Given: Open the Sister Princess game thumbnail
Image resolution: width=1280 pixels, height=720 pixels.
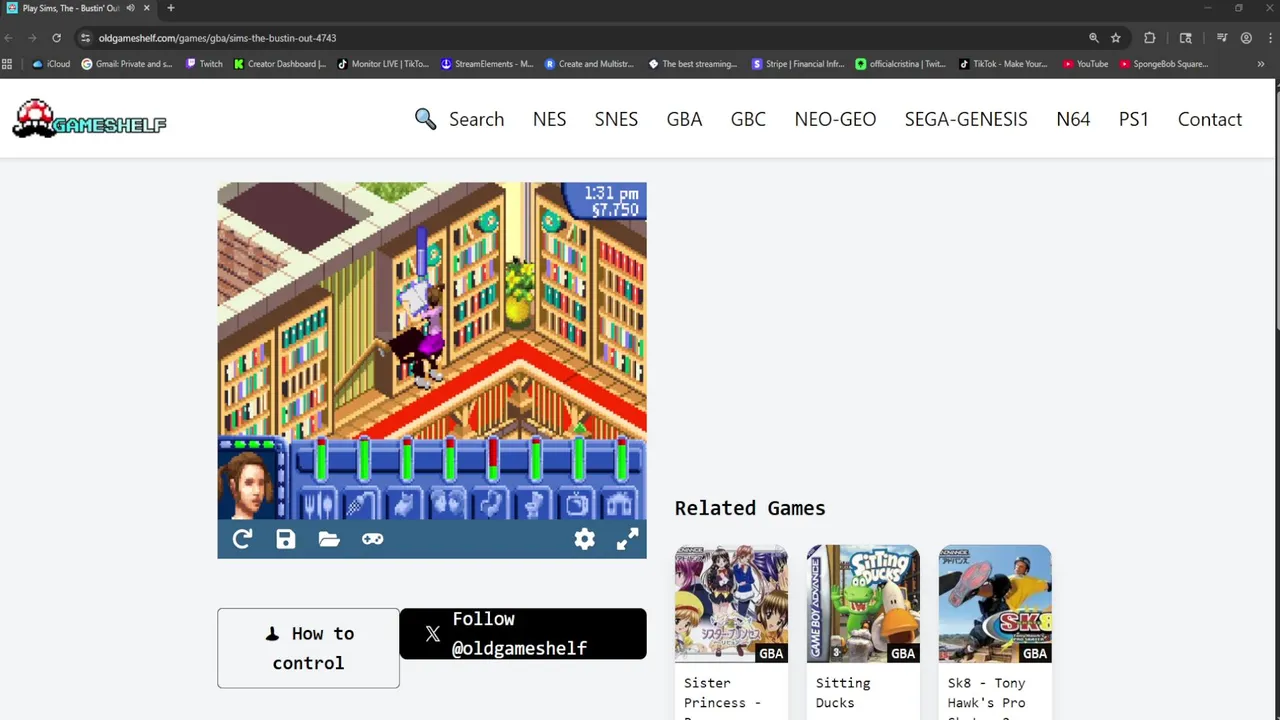Looking at the screenshot, I should pos(731,604).
